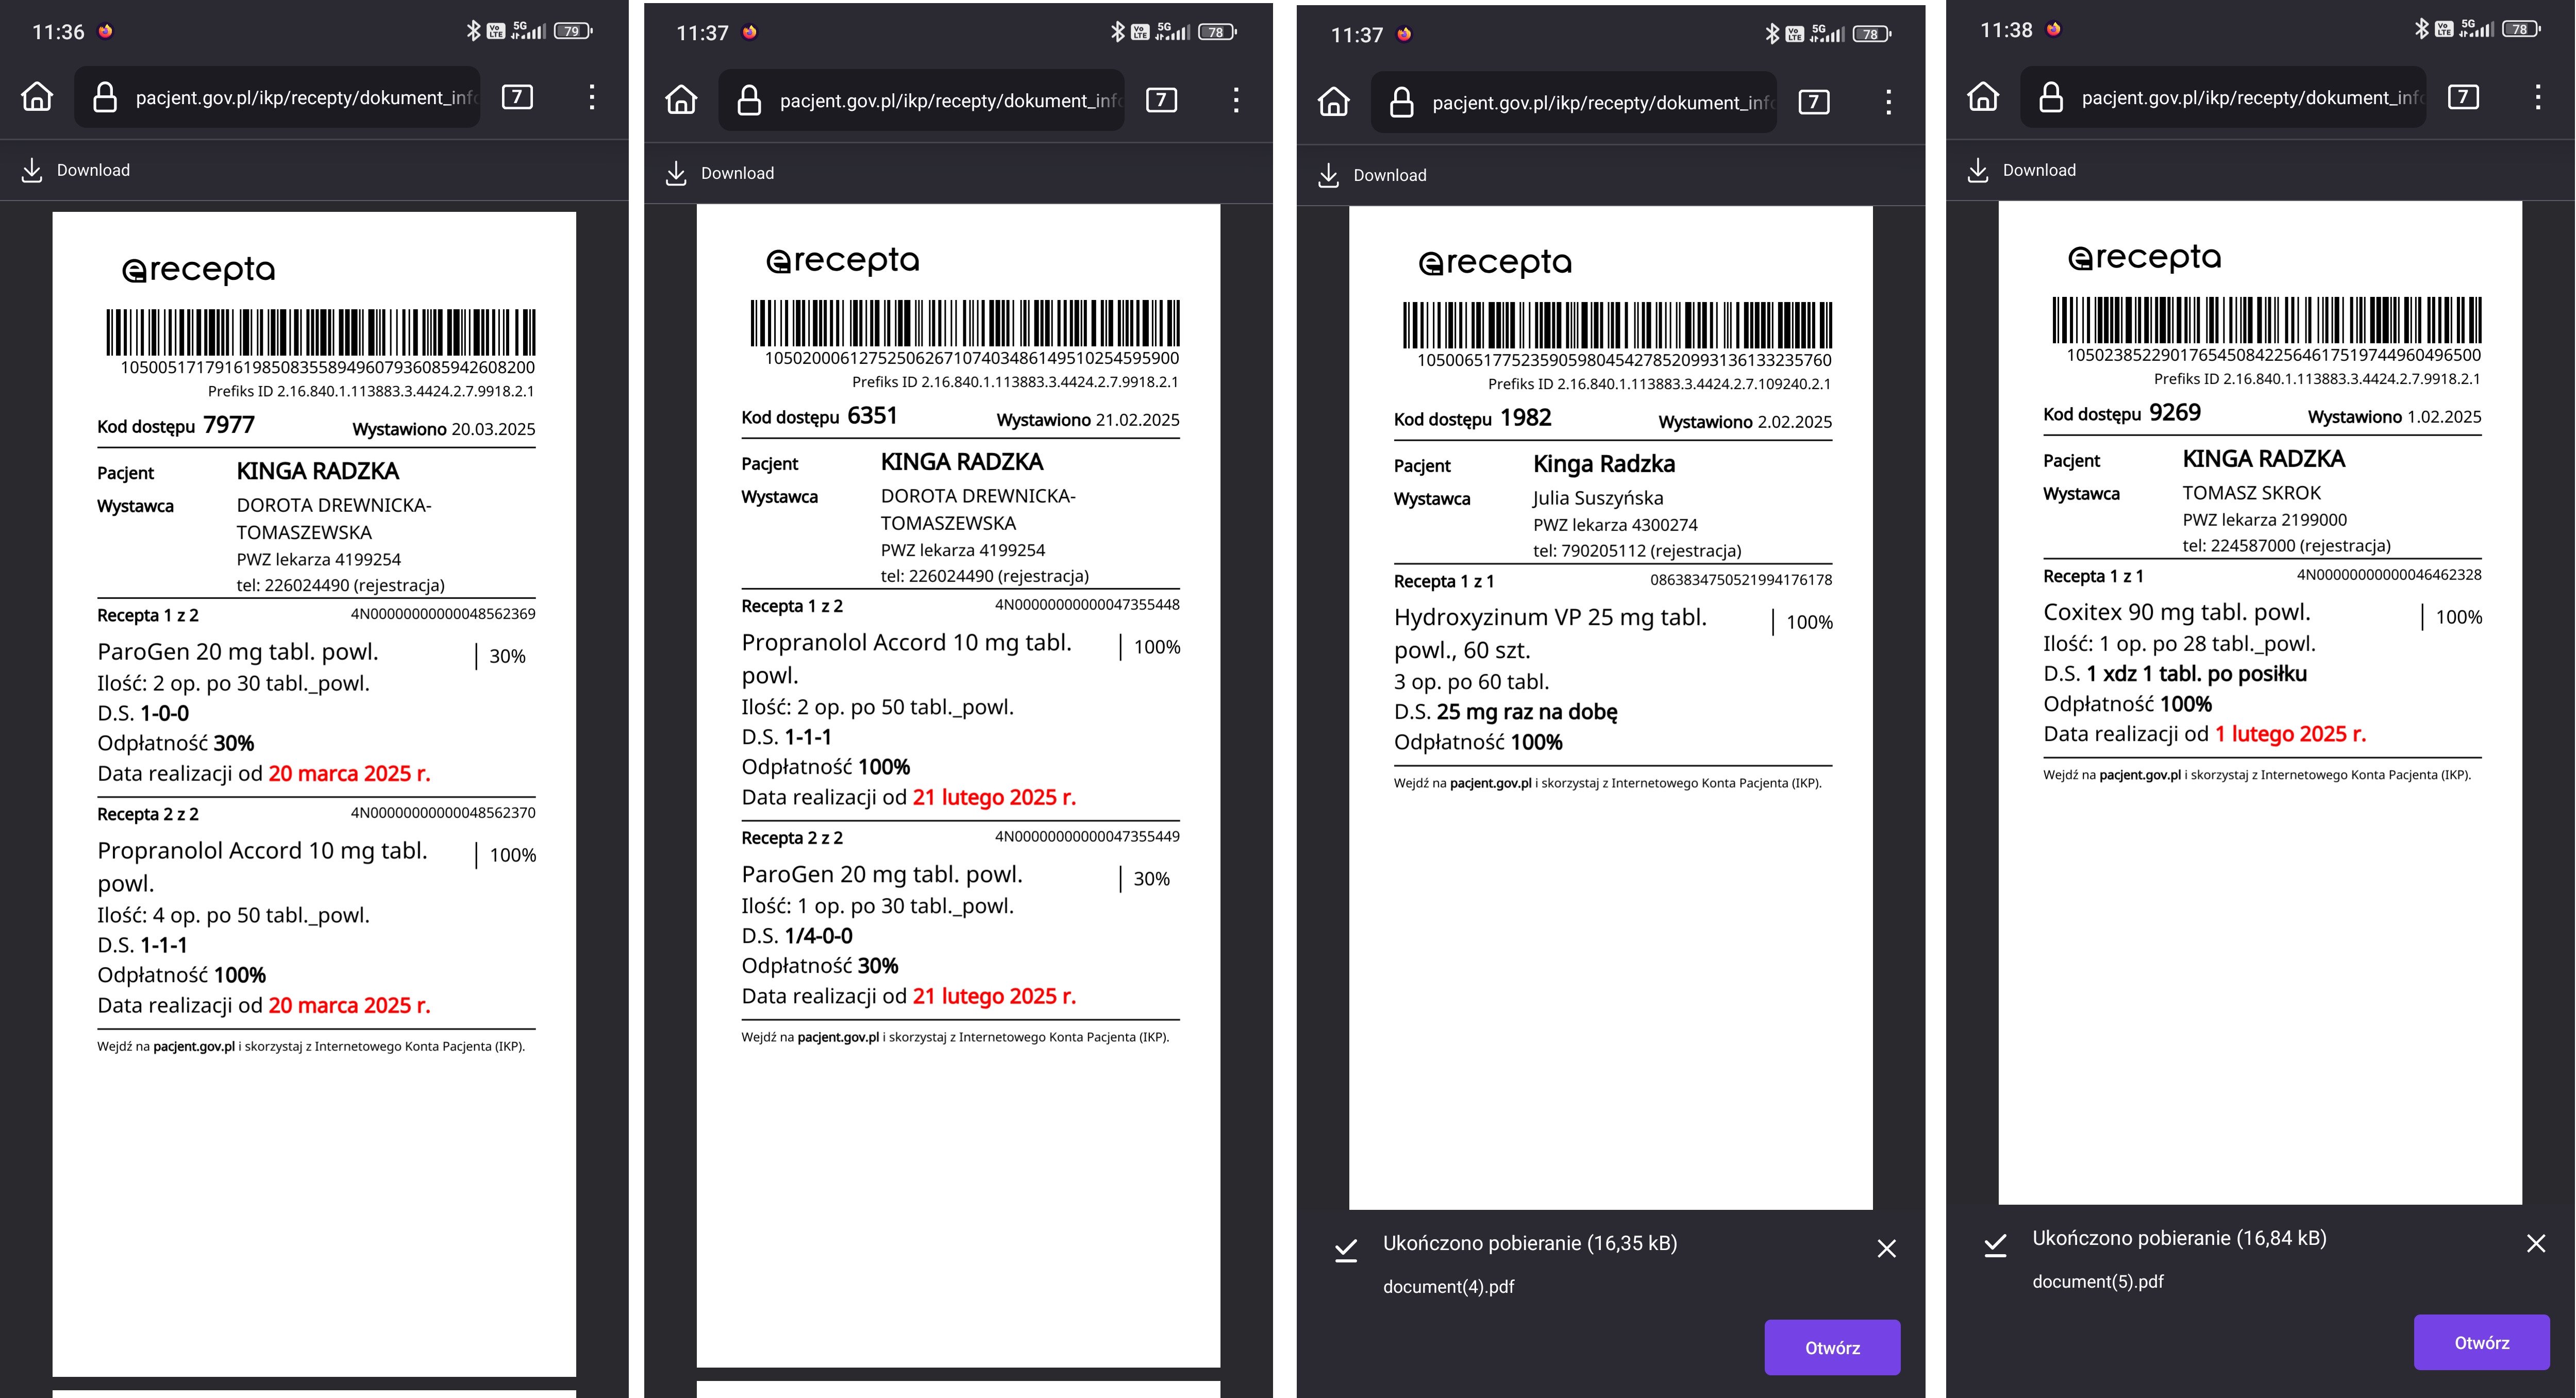
Task: Click Download above Coxitex prescription
Action: tap(2022, 170)
